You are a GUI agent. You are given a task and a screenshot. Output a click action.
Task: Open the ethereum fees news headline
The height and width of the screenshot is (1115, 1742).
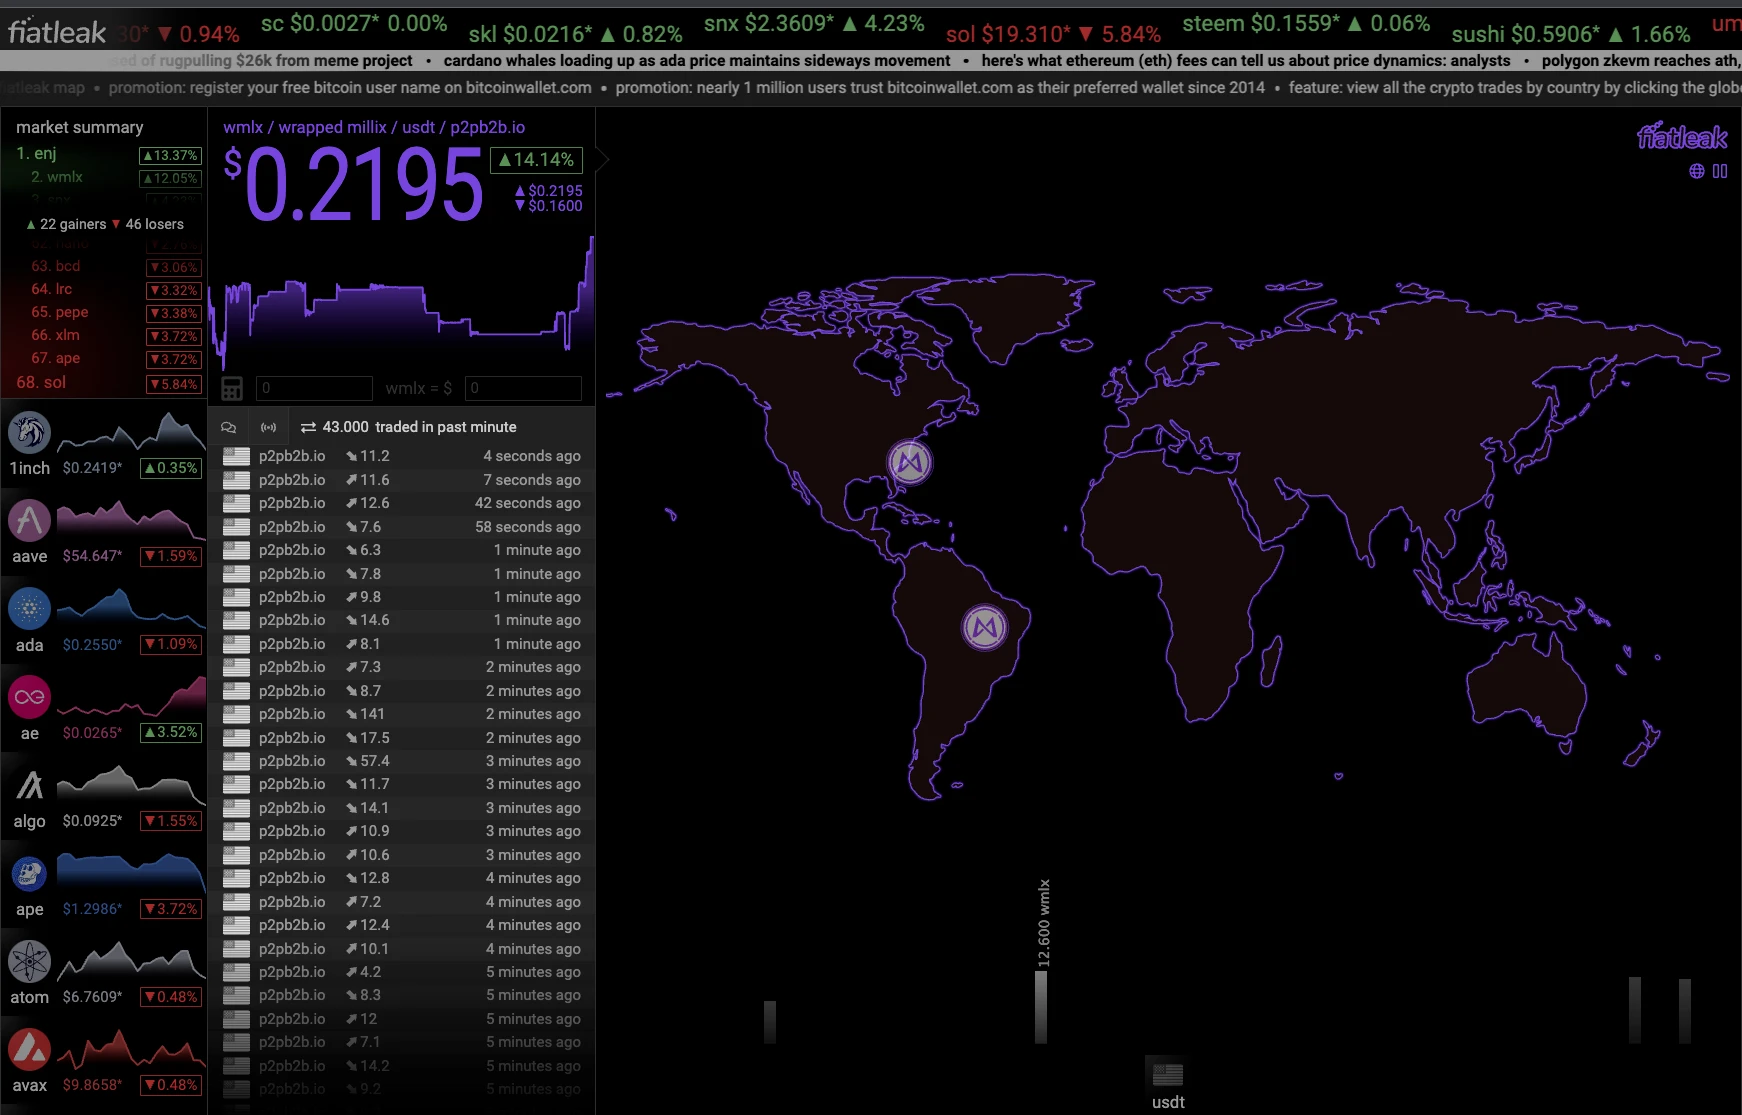click(x=1246, y=60)
